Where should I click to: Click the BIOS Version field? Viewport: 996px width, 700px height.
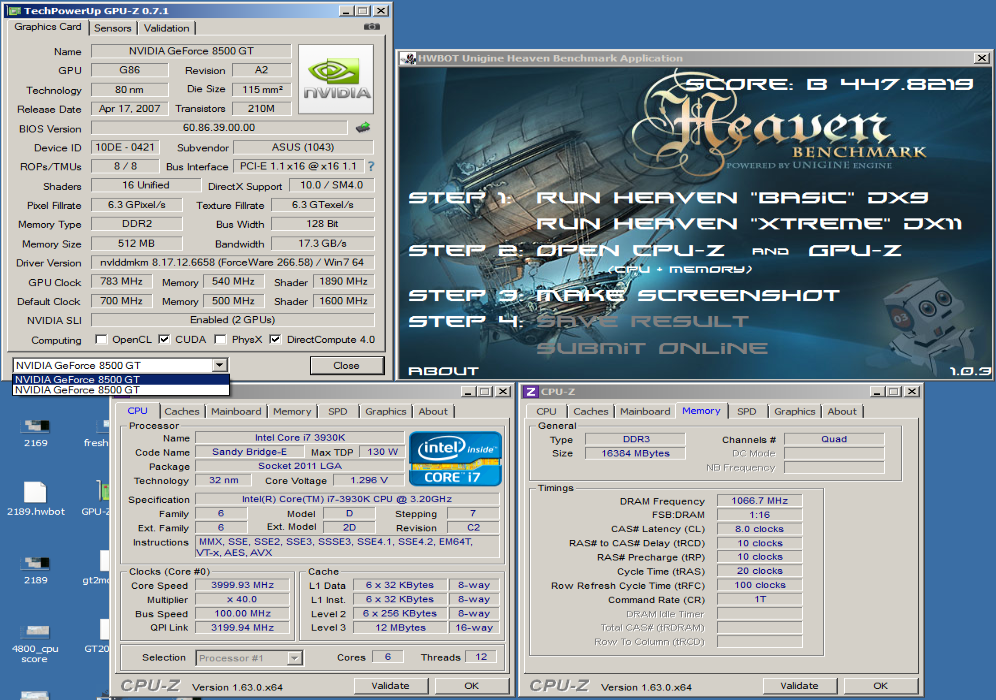219,128
